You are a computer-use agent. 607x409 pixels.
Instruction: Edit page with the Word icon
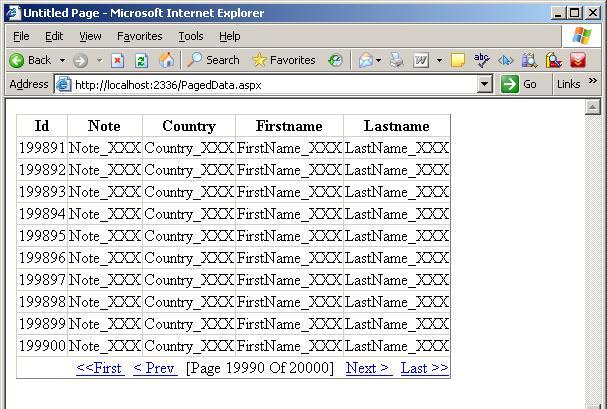pyautogui.click(x=421, y=60)
